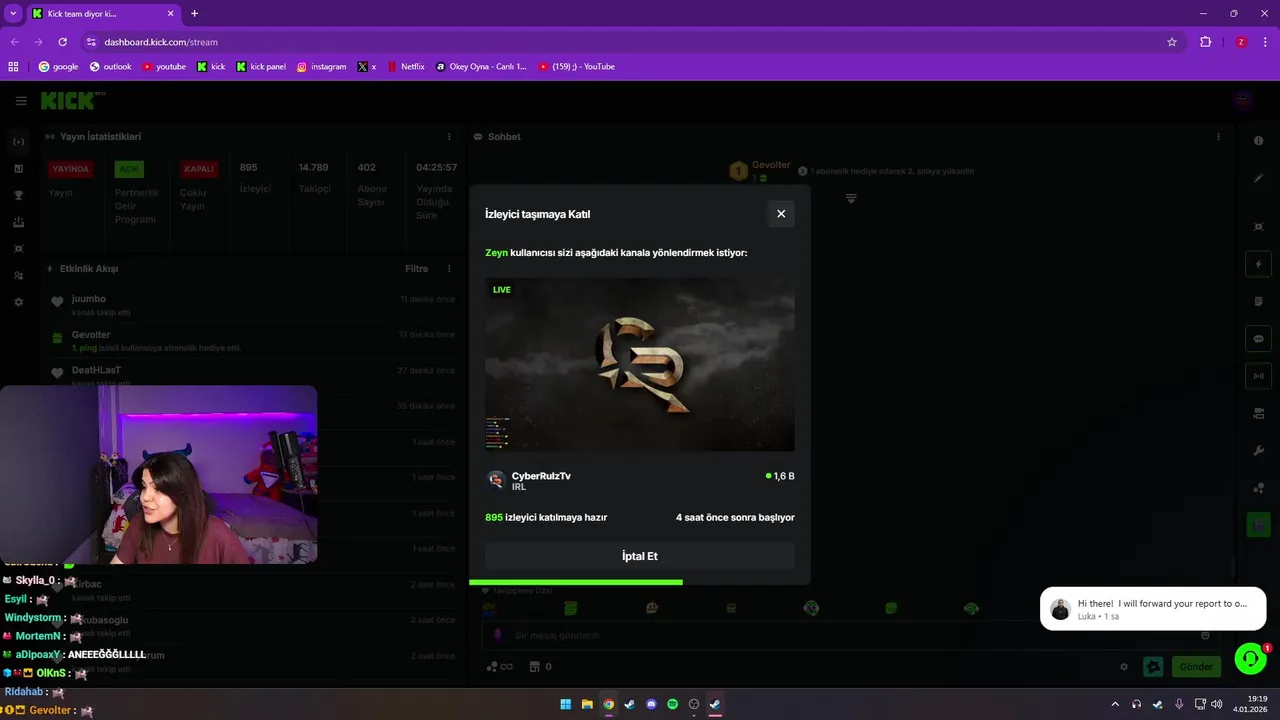Open the capture frame sidebar icon

pyautogui.click(x=18, y=248)
